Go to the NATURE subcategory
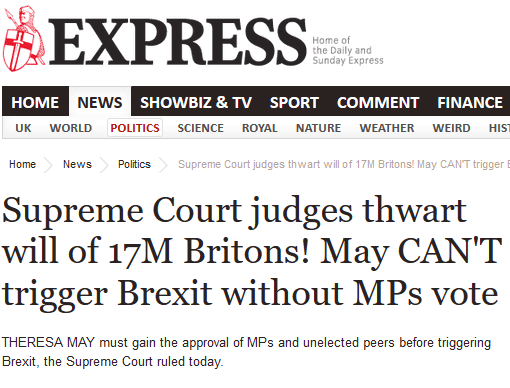Screen dimensions: 510x388 [318, 128]
